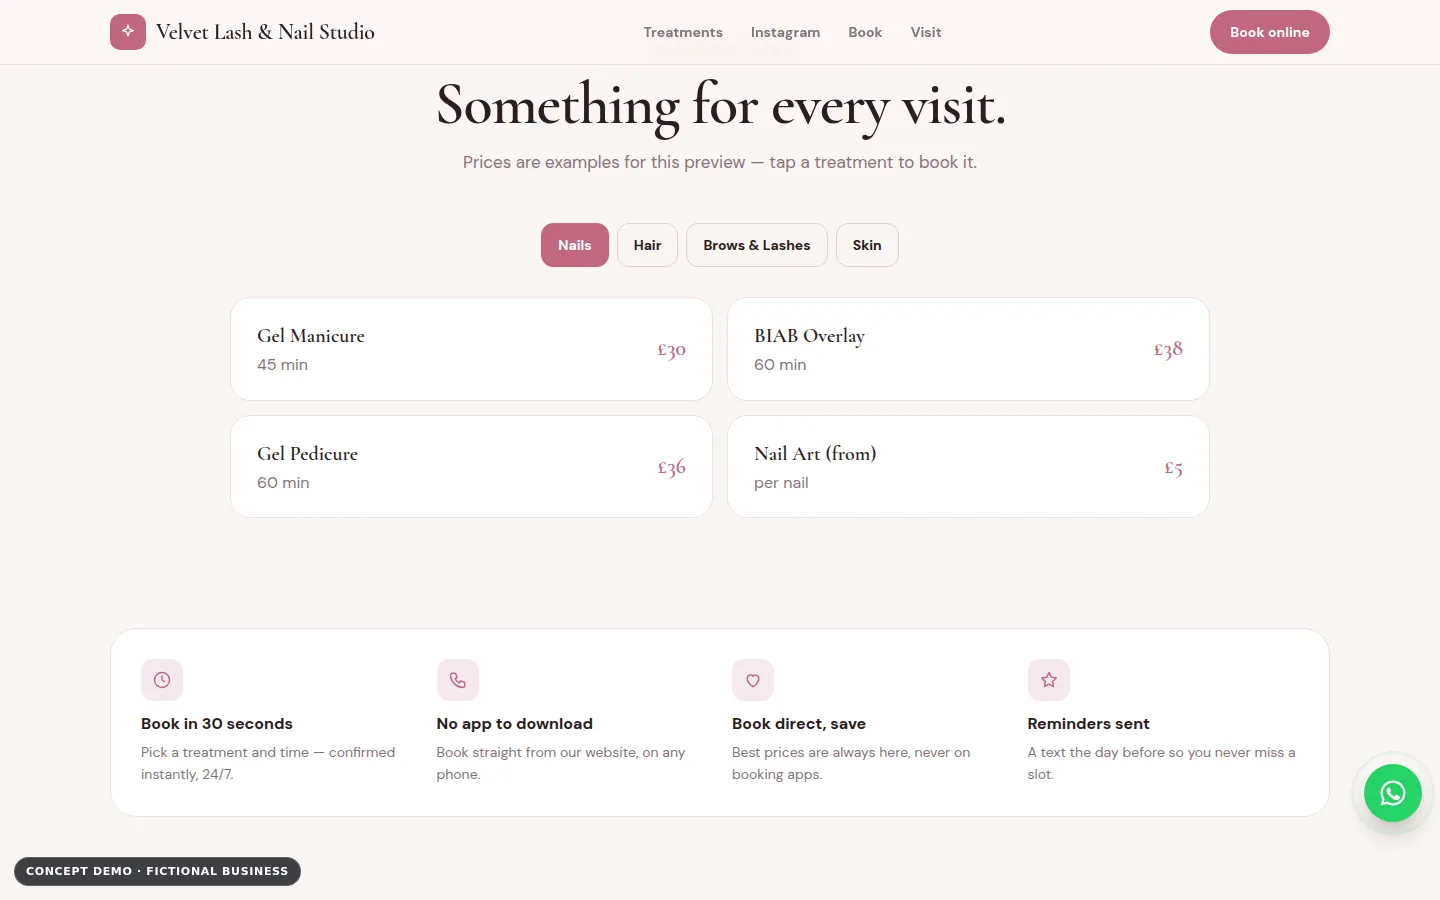
Task: Click the star icon above Reminders sent
Action: click(x=1049, y=680)
